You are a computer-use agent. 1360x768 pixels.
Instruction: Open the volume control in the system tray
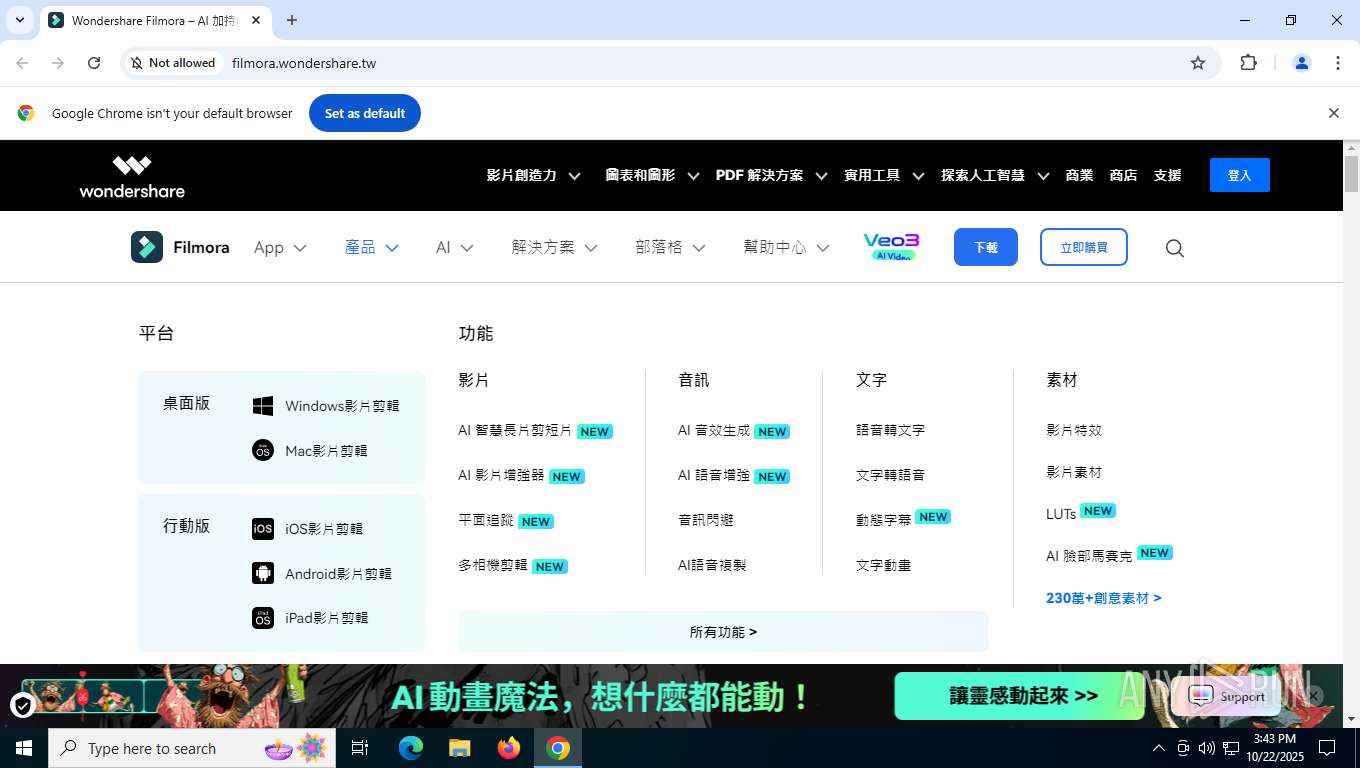1207,748
